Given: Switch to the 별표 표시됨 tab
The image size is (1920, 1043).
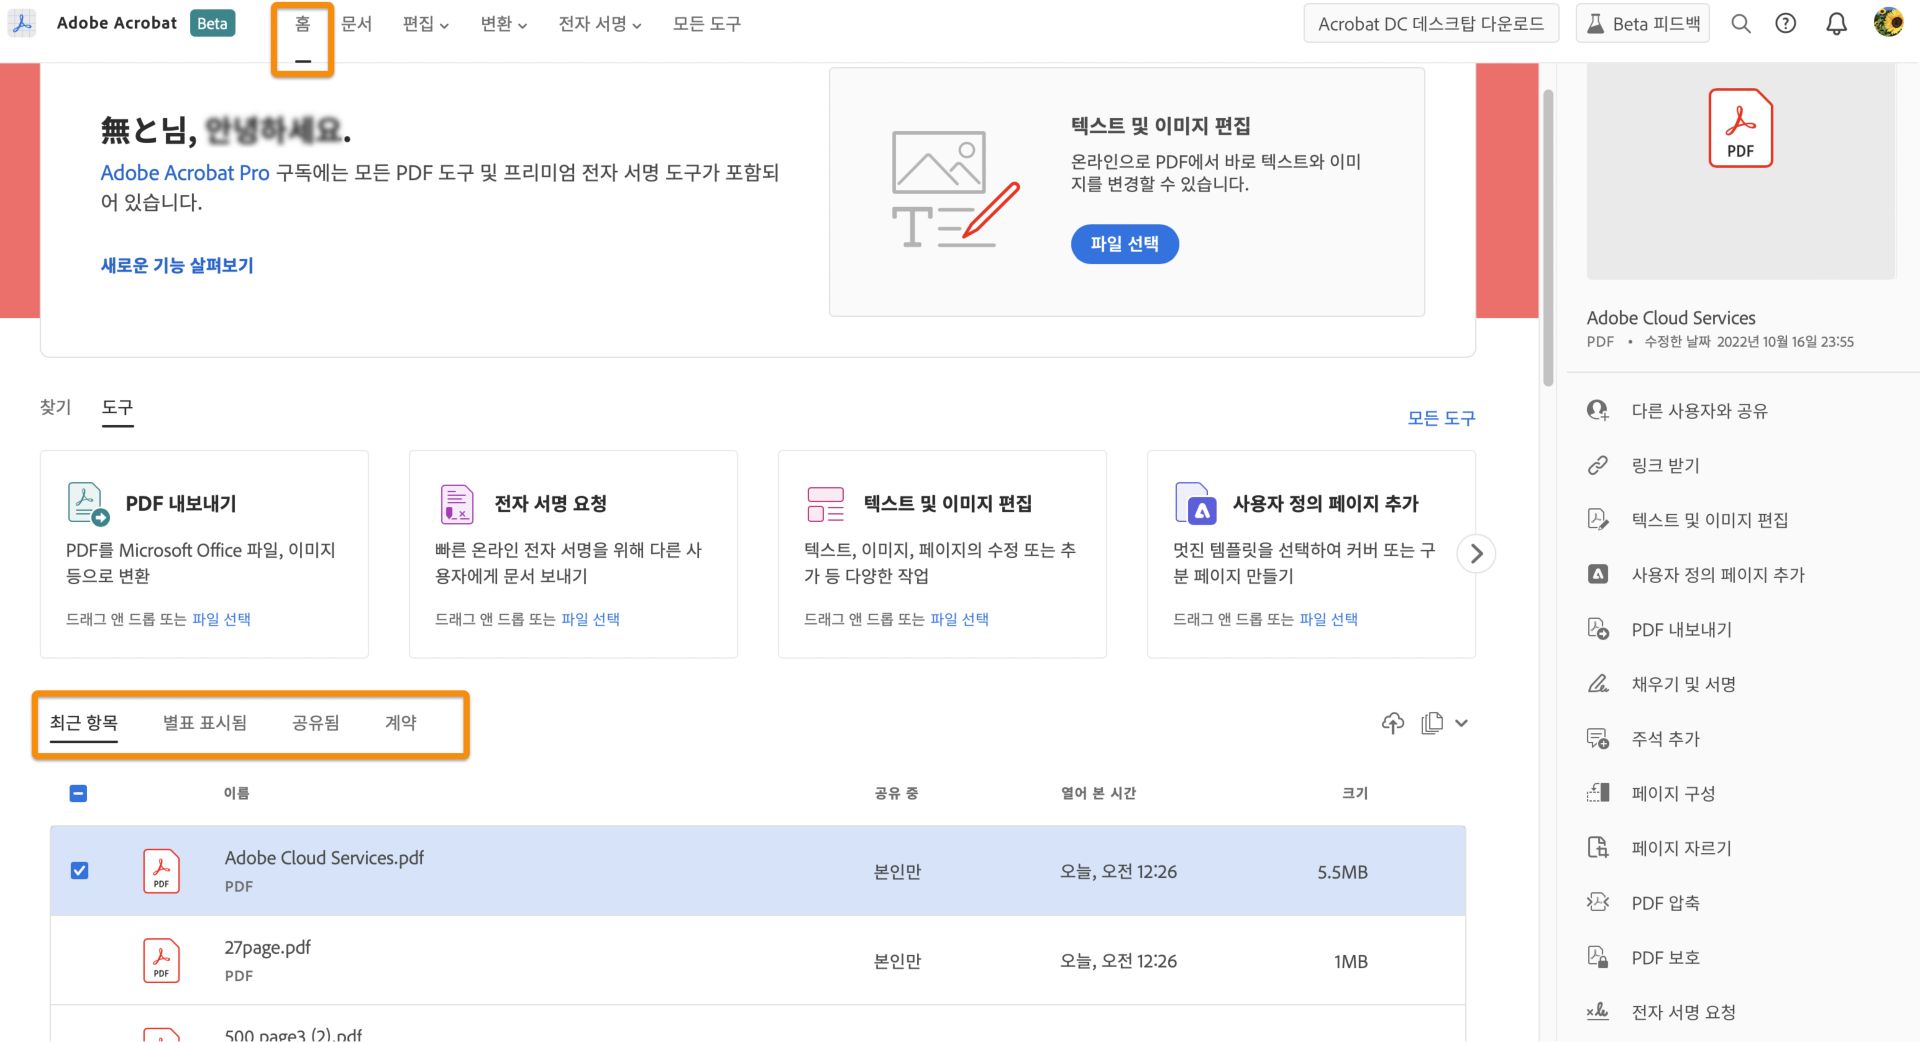Looking at the screenshot, I should pyautogui.click(x=205, y=722).
